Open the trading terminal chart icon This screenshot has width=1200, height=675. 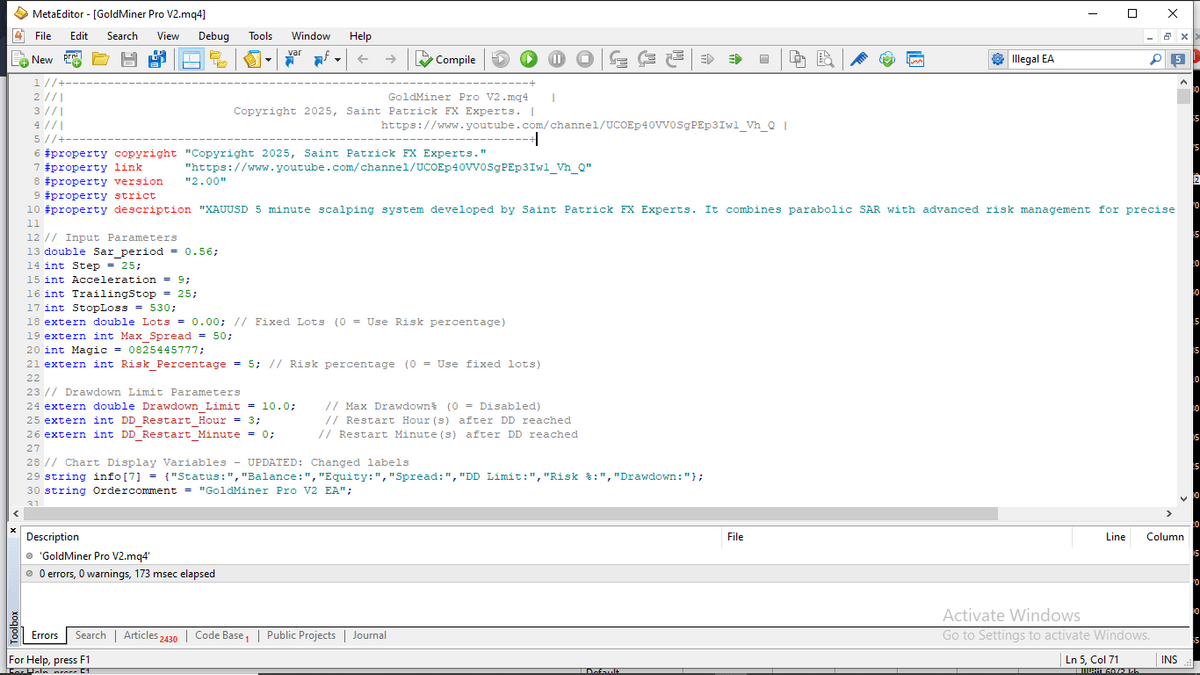click(915, 59)
